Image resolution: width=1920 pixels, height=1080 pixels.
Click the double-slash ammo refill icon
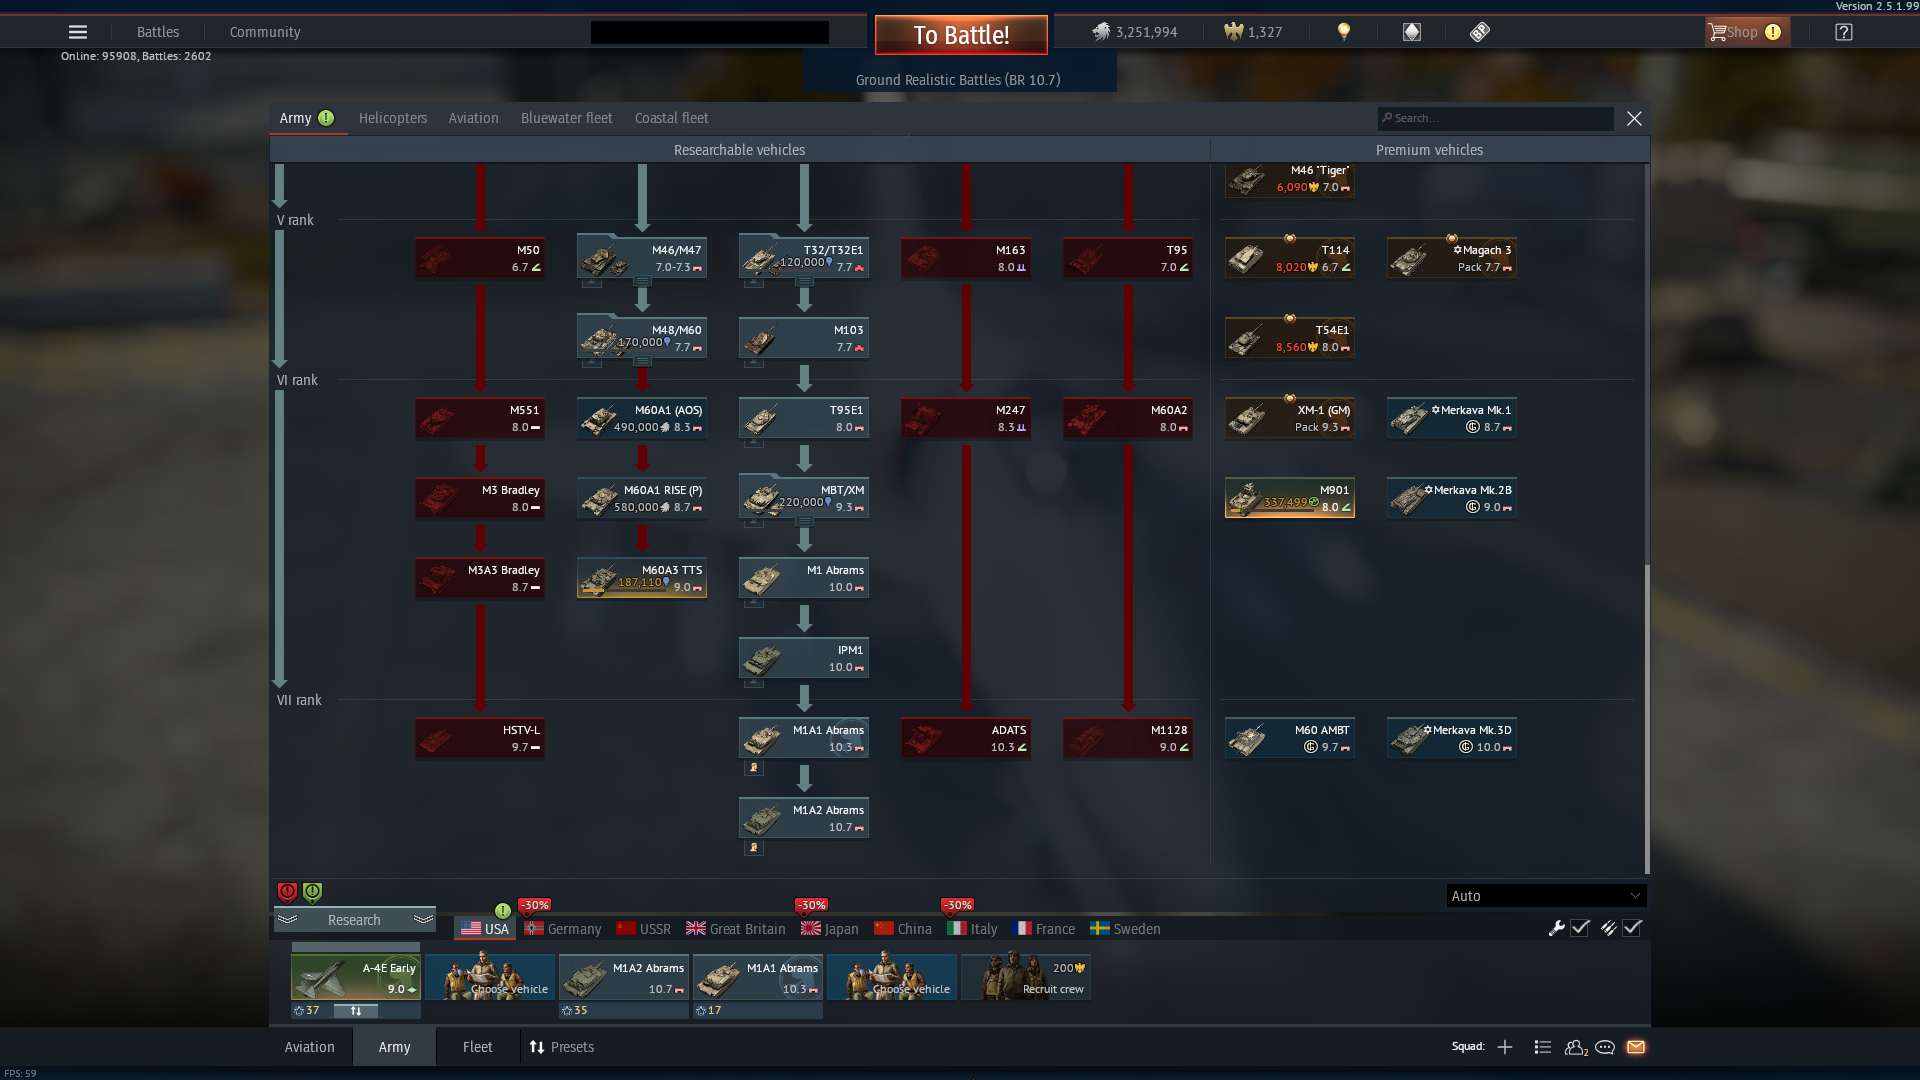pos(1608,928)
